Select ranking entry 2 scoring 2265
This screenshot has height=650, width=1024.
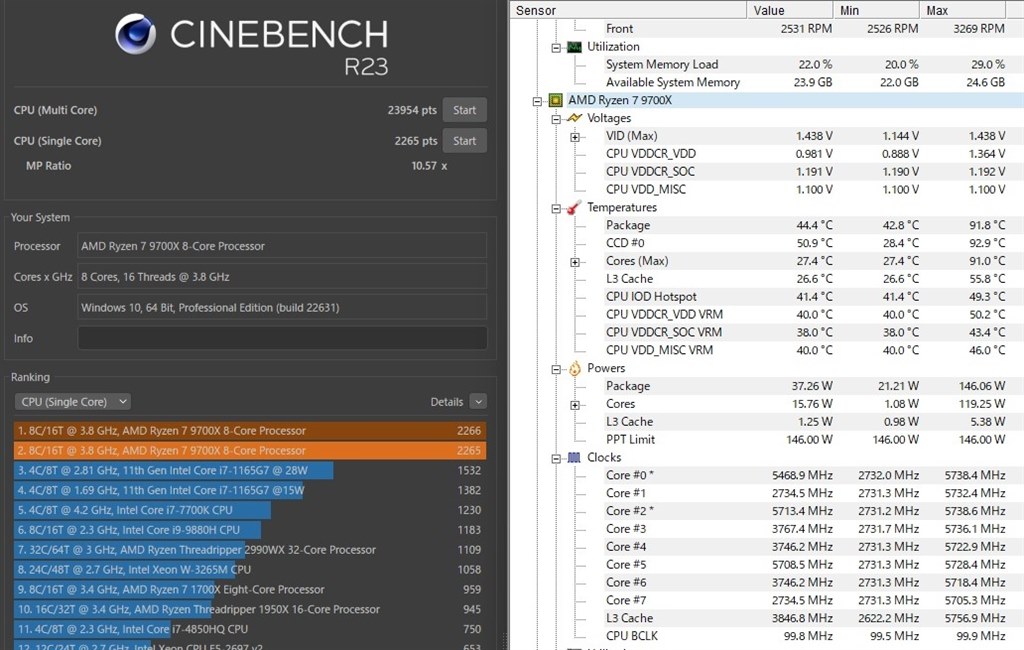click(250, 450)
